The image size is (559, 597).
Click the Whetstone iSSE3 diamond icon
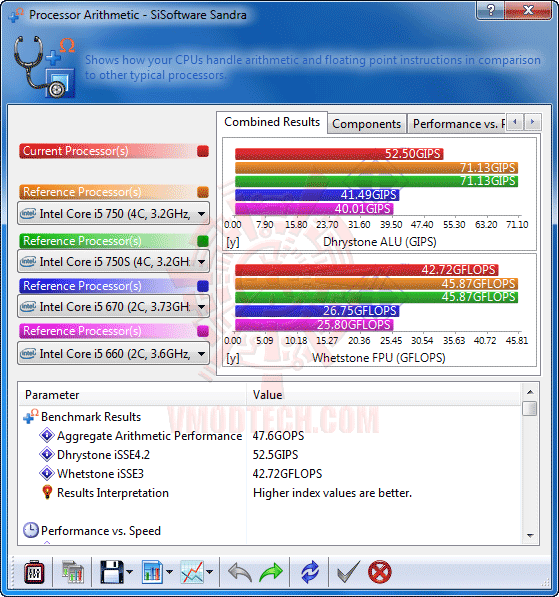click(47, 473)
